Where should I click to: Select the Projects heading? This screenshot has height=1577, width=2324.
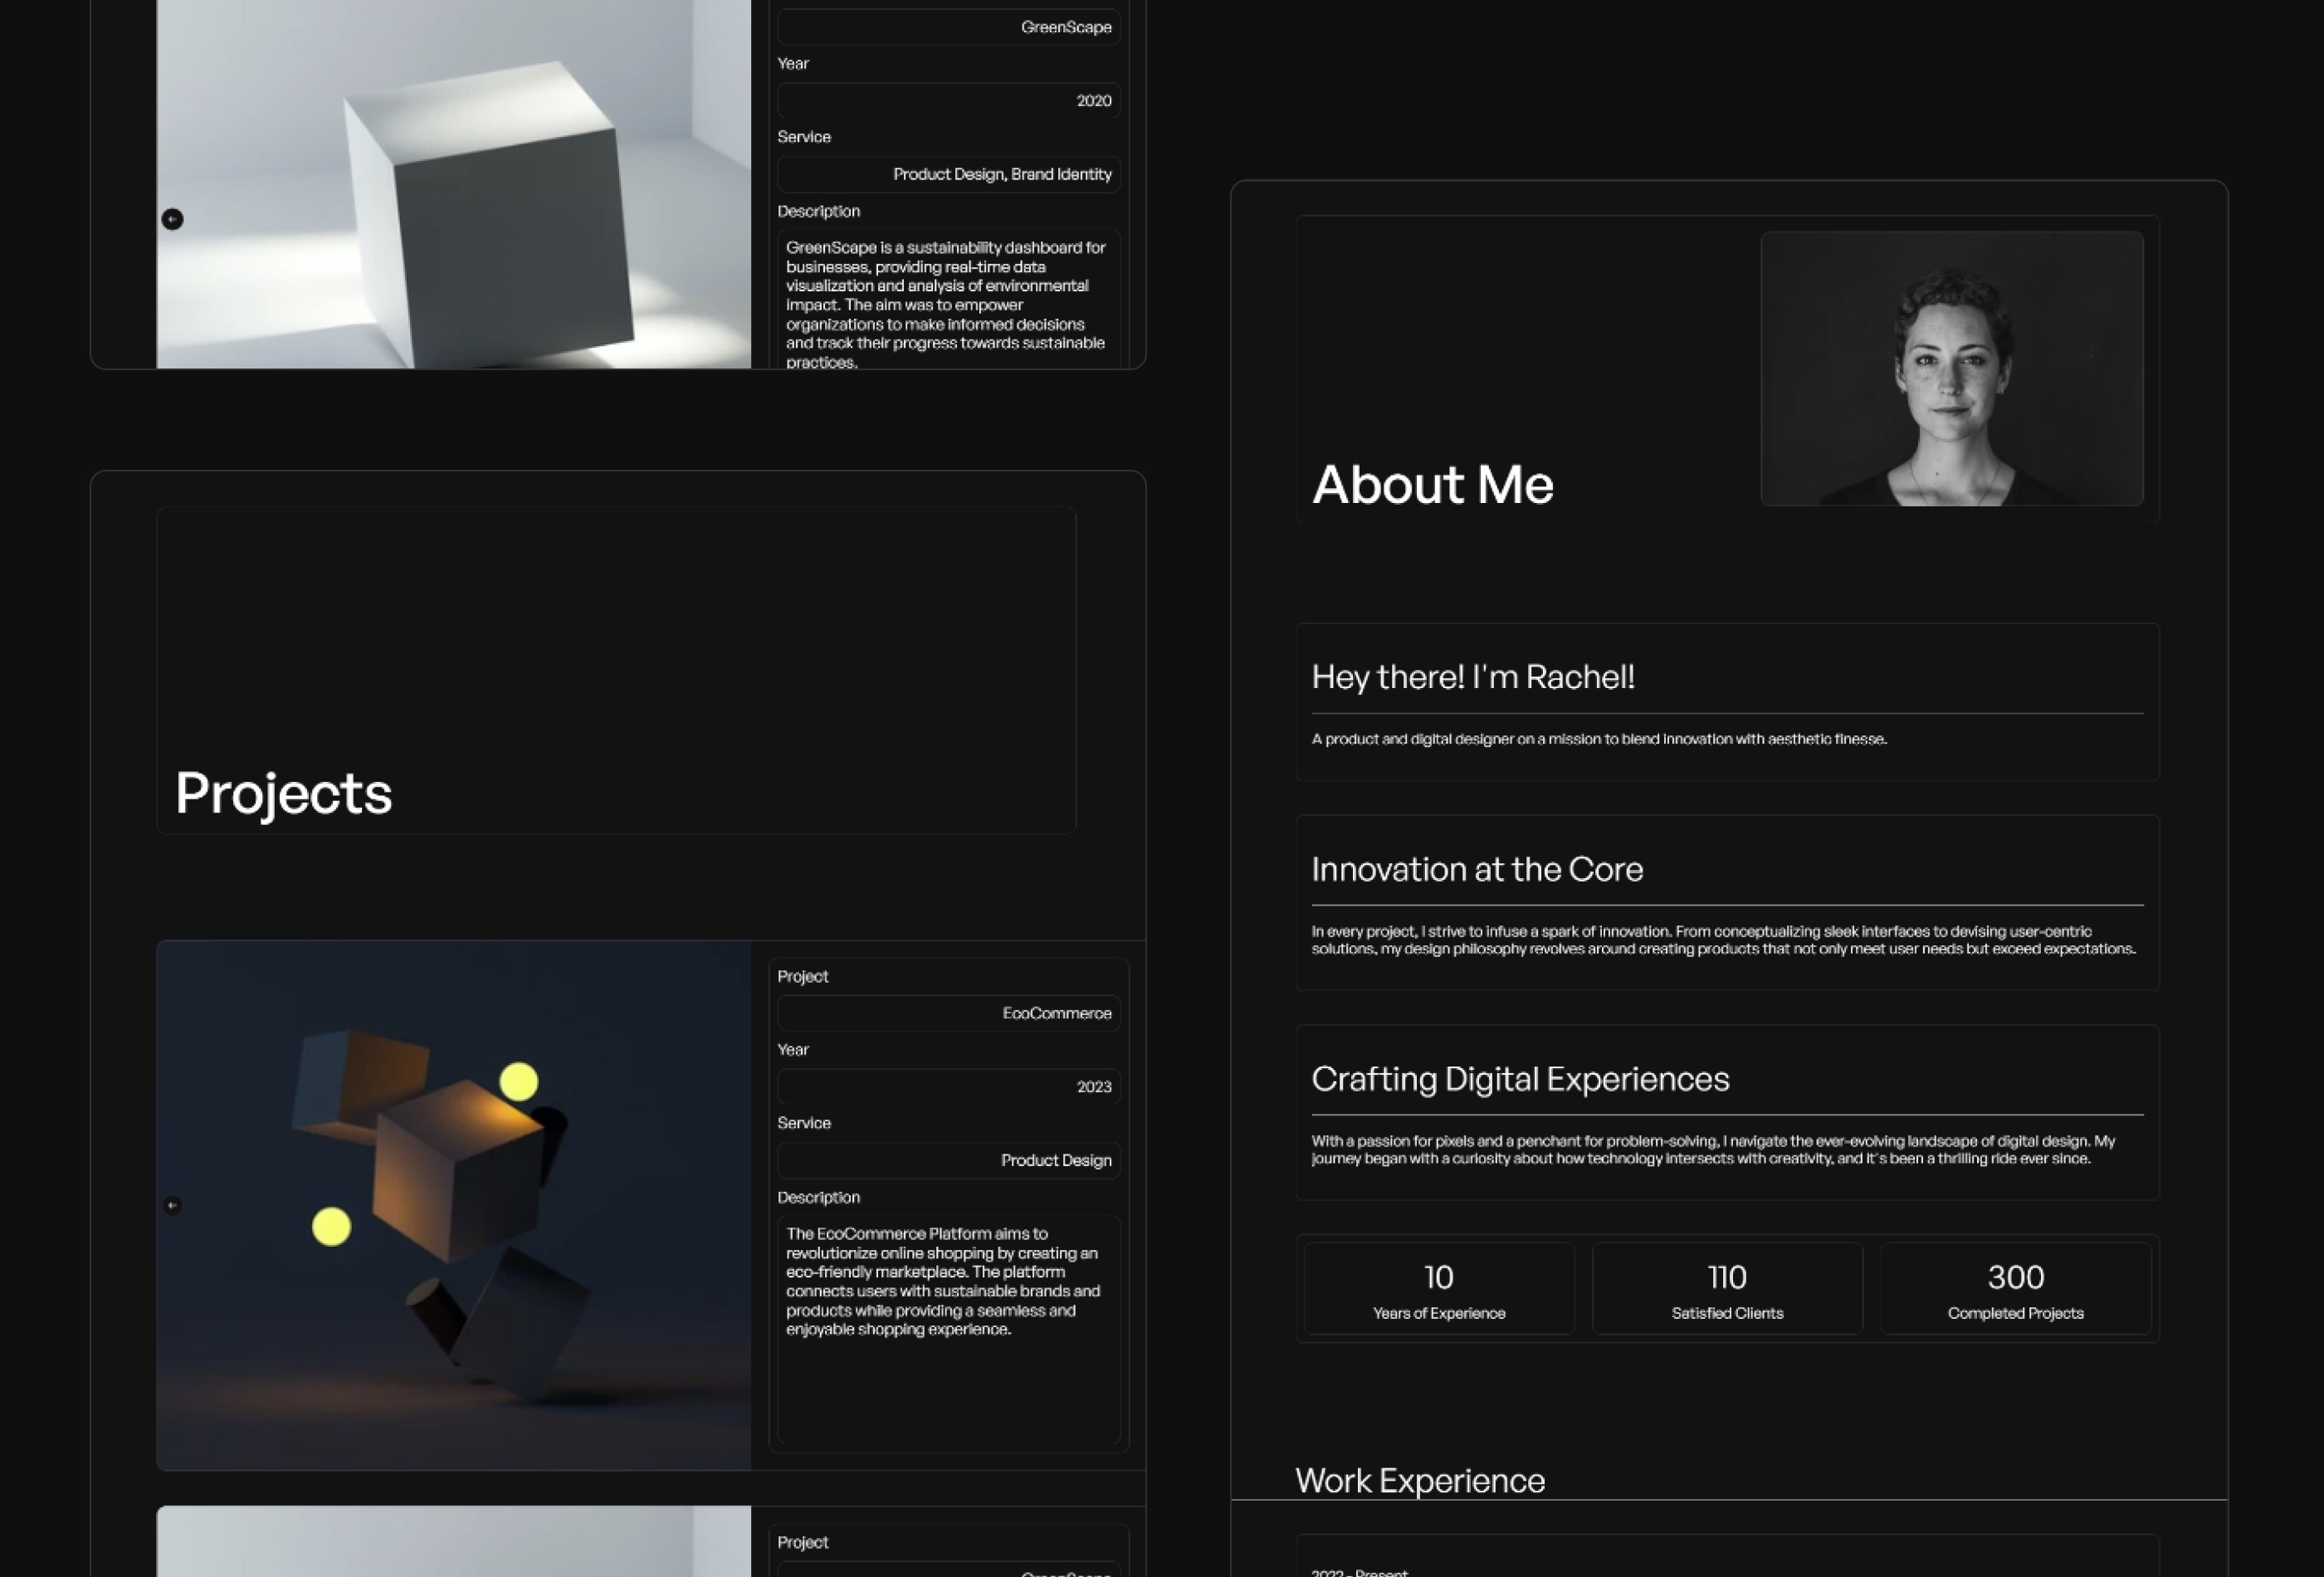(x=285, y=793)
